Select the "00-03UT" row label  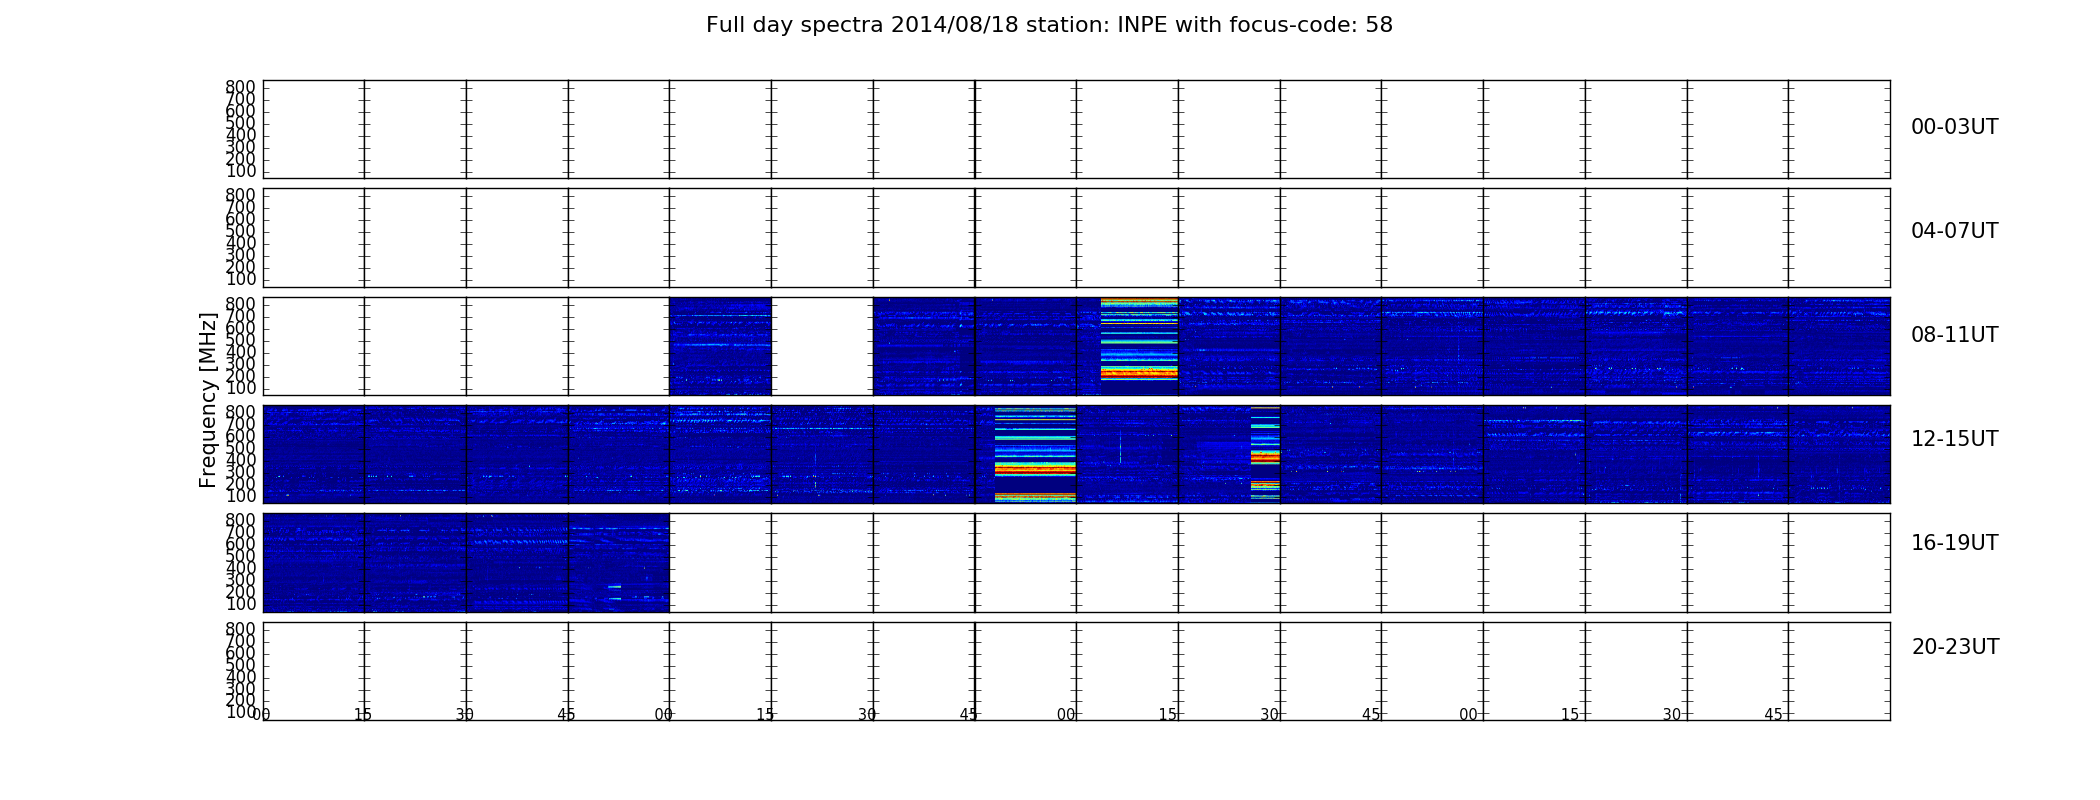pos(1955,127)
